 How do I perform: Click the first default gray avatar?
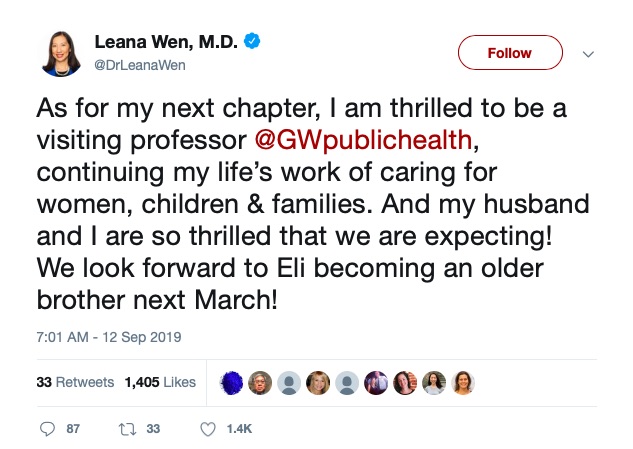289,382
